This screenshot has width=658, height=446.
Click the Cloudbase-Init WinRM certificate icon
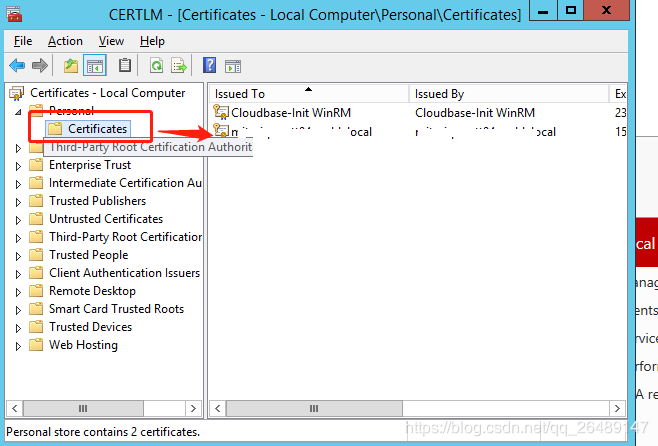coord(221,112)
